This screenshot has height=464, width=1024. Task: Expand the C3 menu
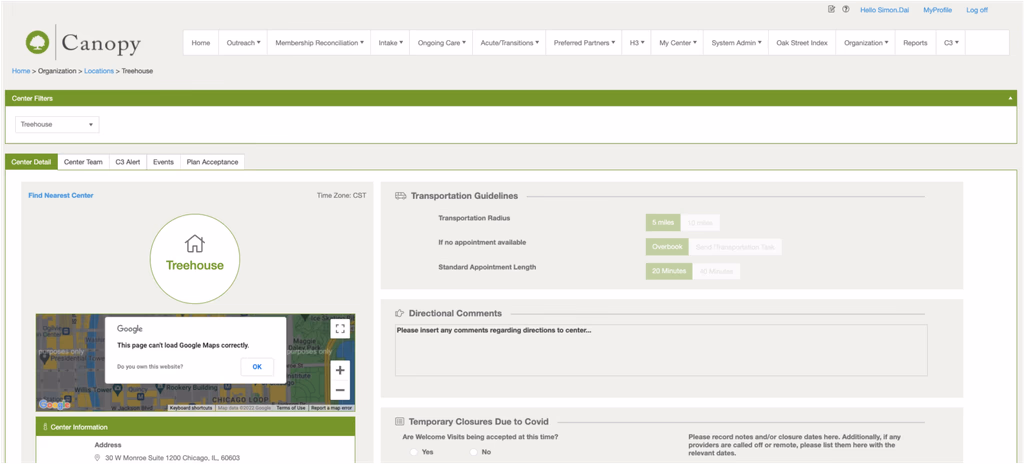[951, 42]
